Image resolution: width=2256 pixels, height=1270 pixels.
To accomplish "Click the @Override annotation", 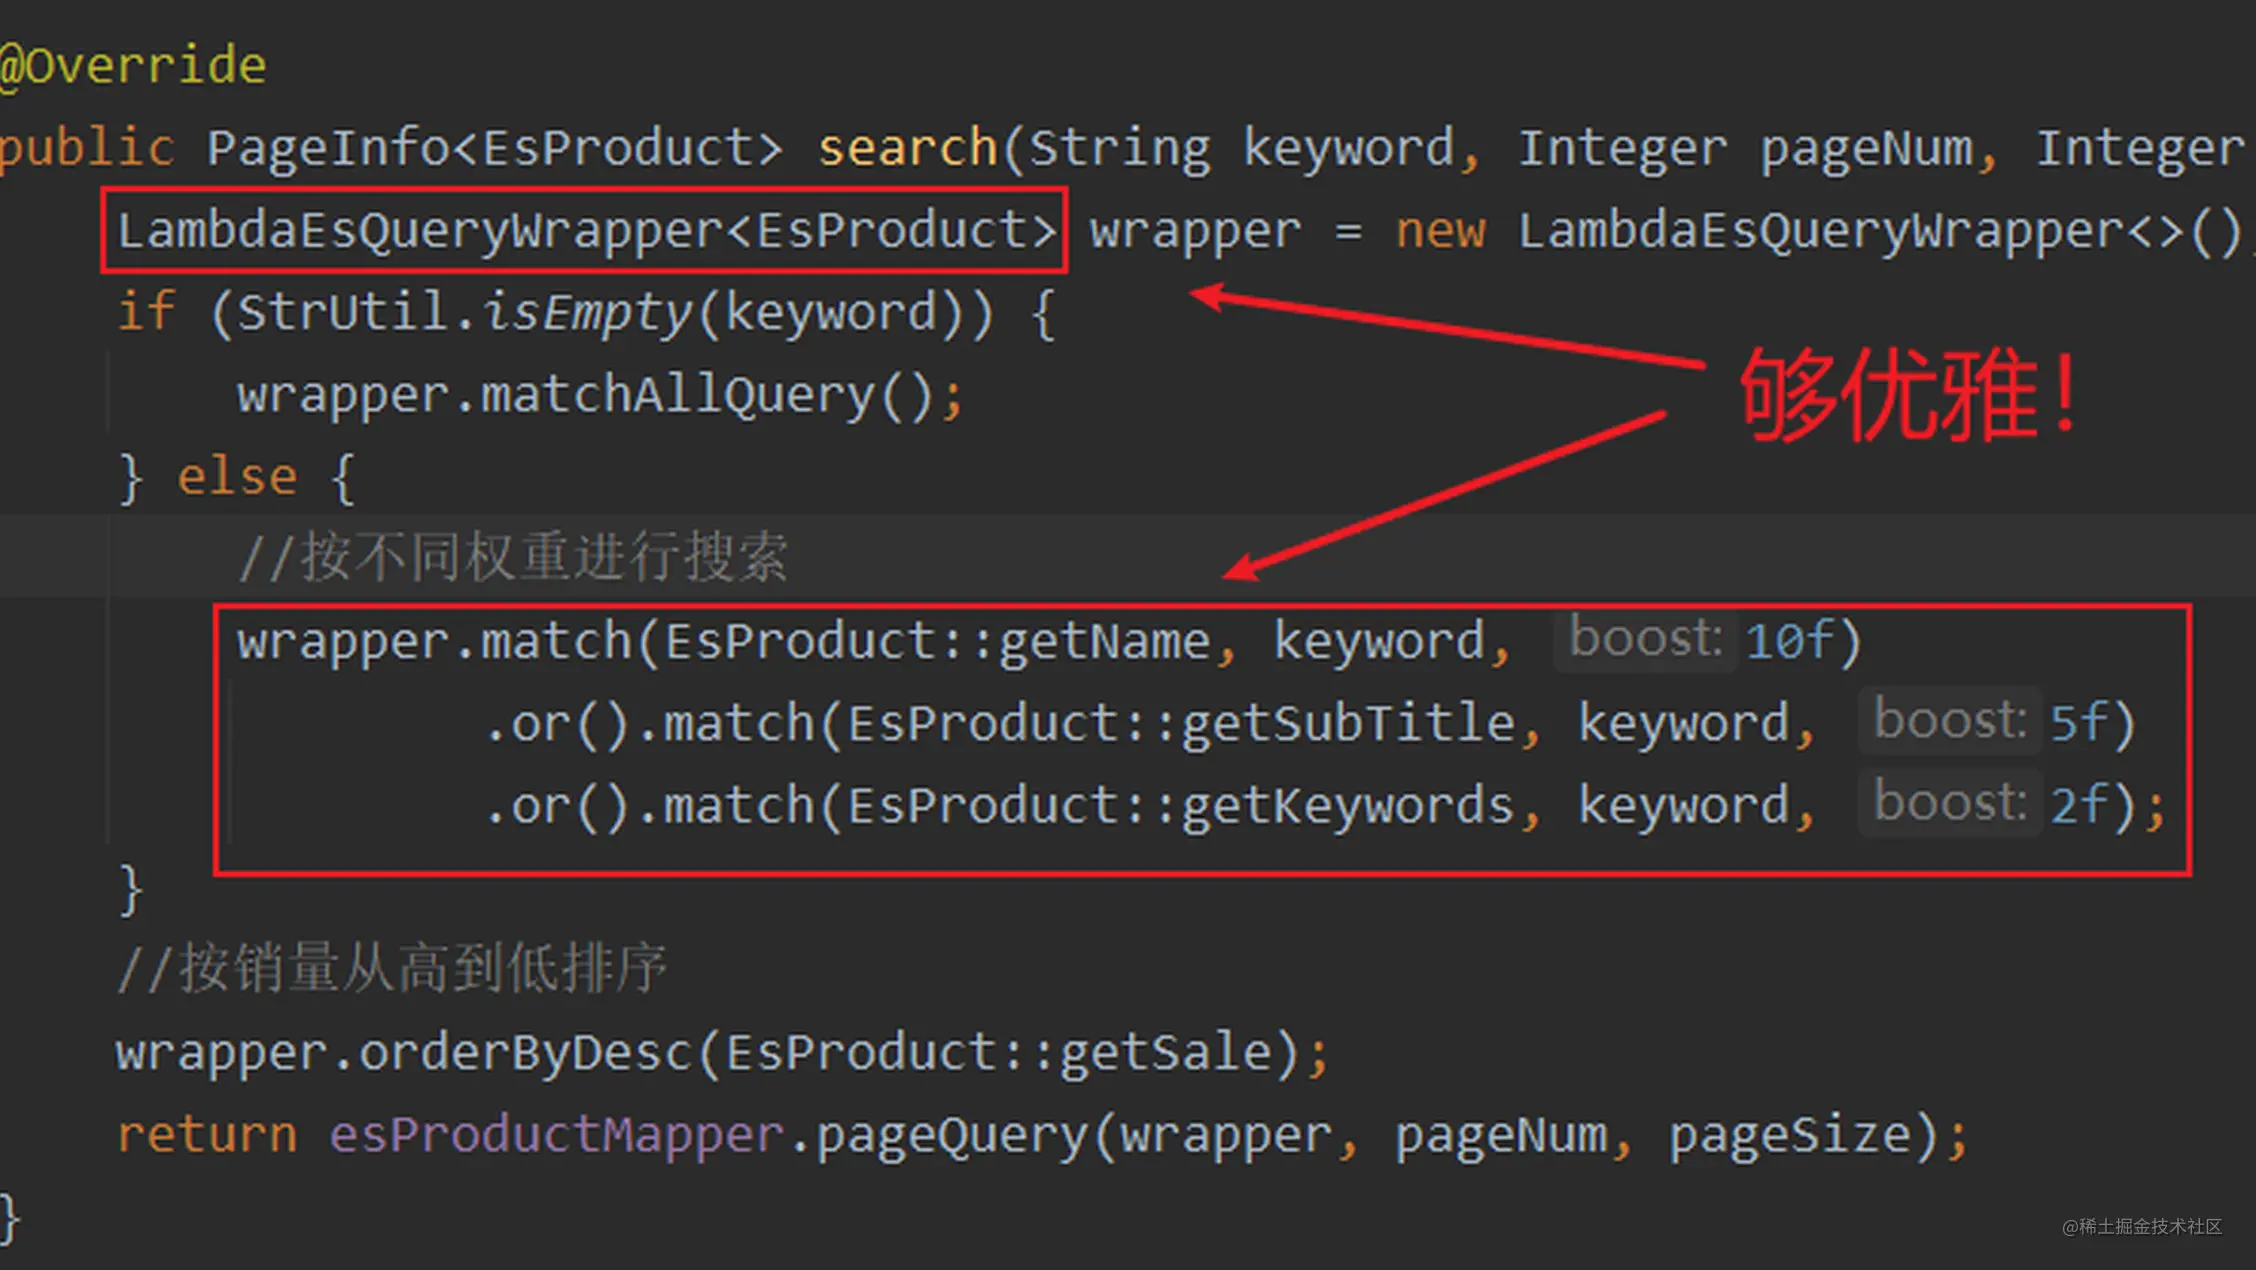I will [132, 66].
